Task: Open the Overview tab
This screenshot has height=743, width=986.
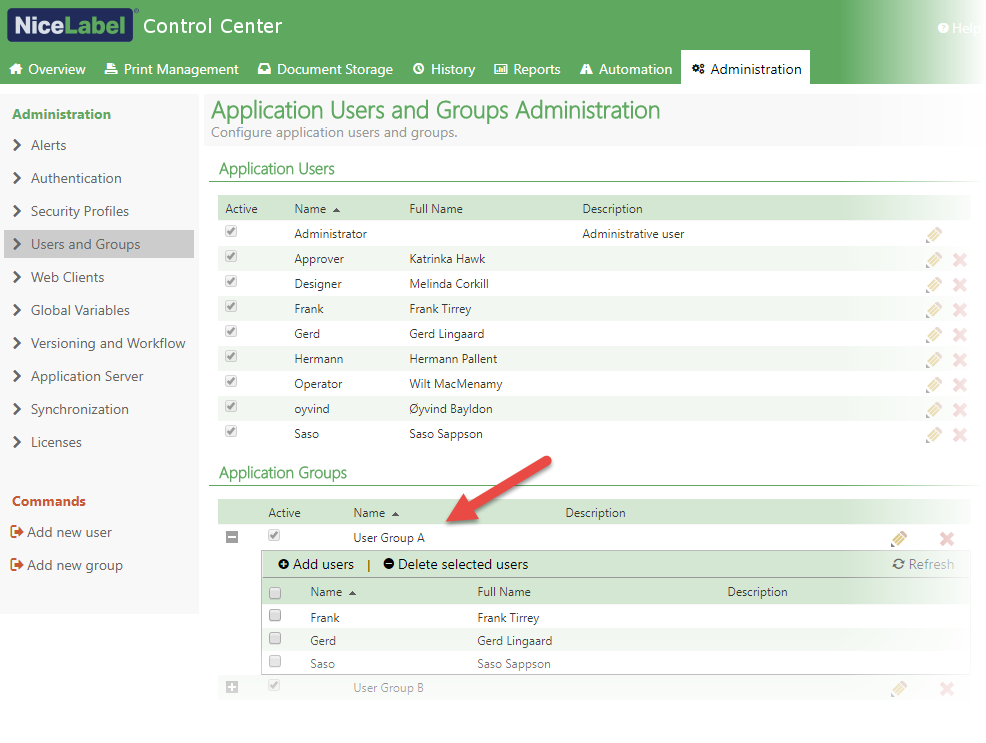Action: [48, 69]
